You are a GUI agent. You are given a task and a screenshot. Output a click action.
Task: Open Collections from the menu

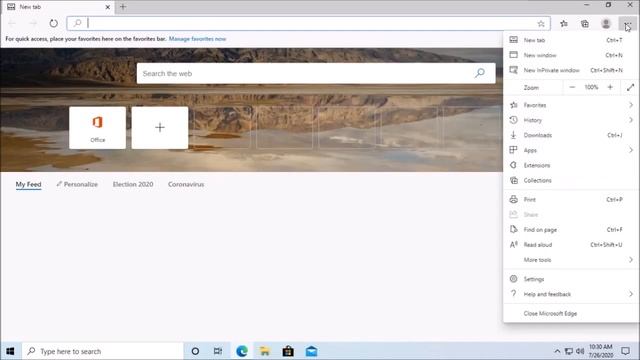click(x=571, y=180)
